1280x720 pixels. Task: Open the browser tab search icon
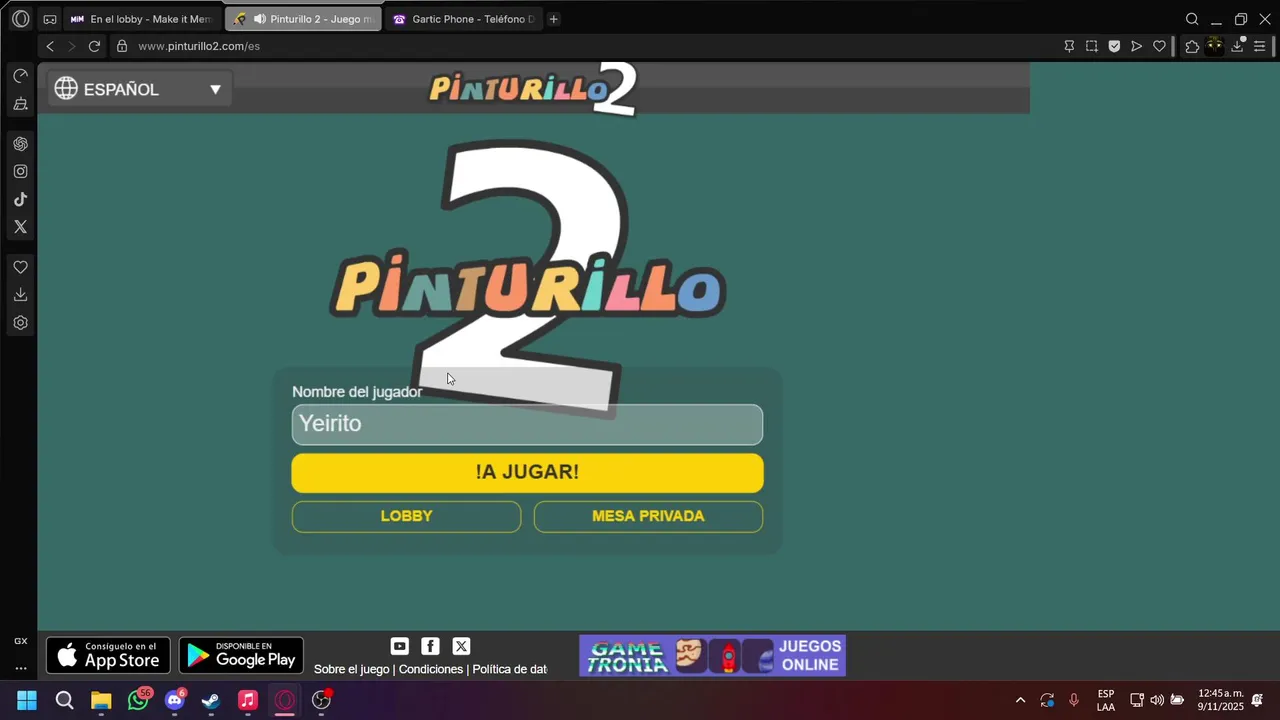coord(1192,19)
